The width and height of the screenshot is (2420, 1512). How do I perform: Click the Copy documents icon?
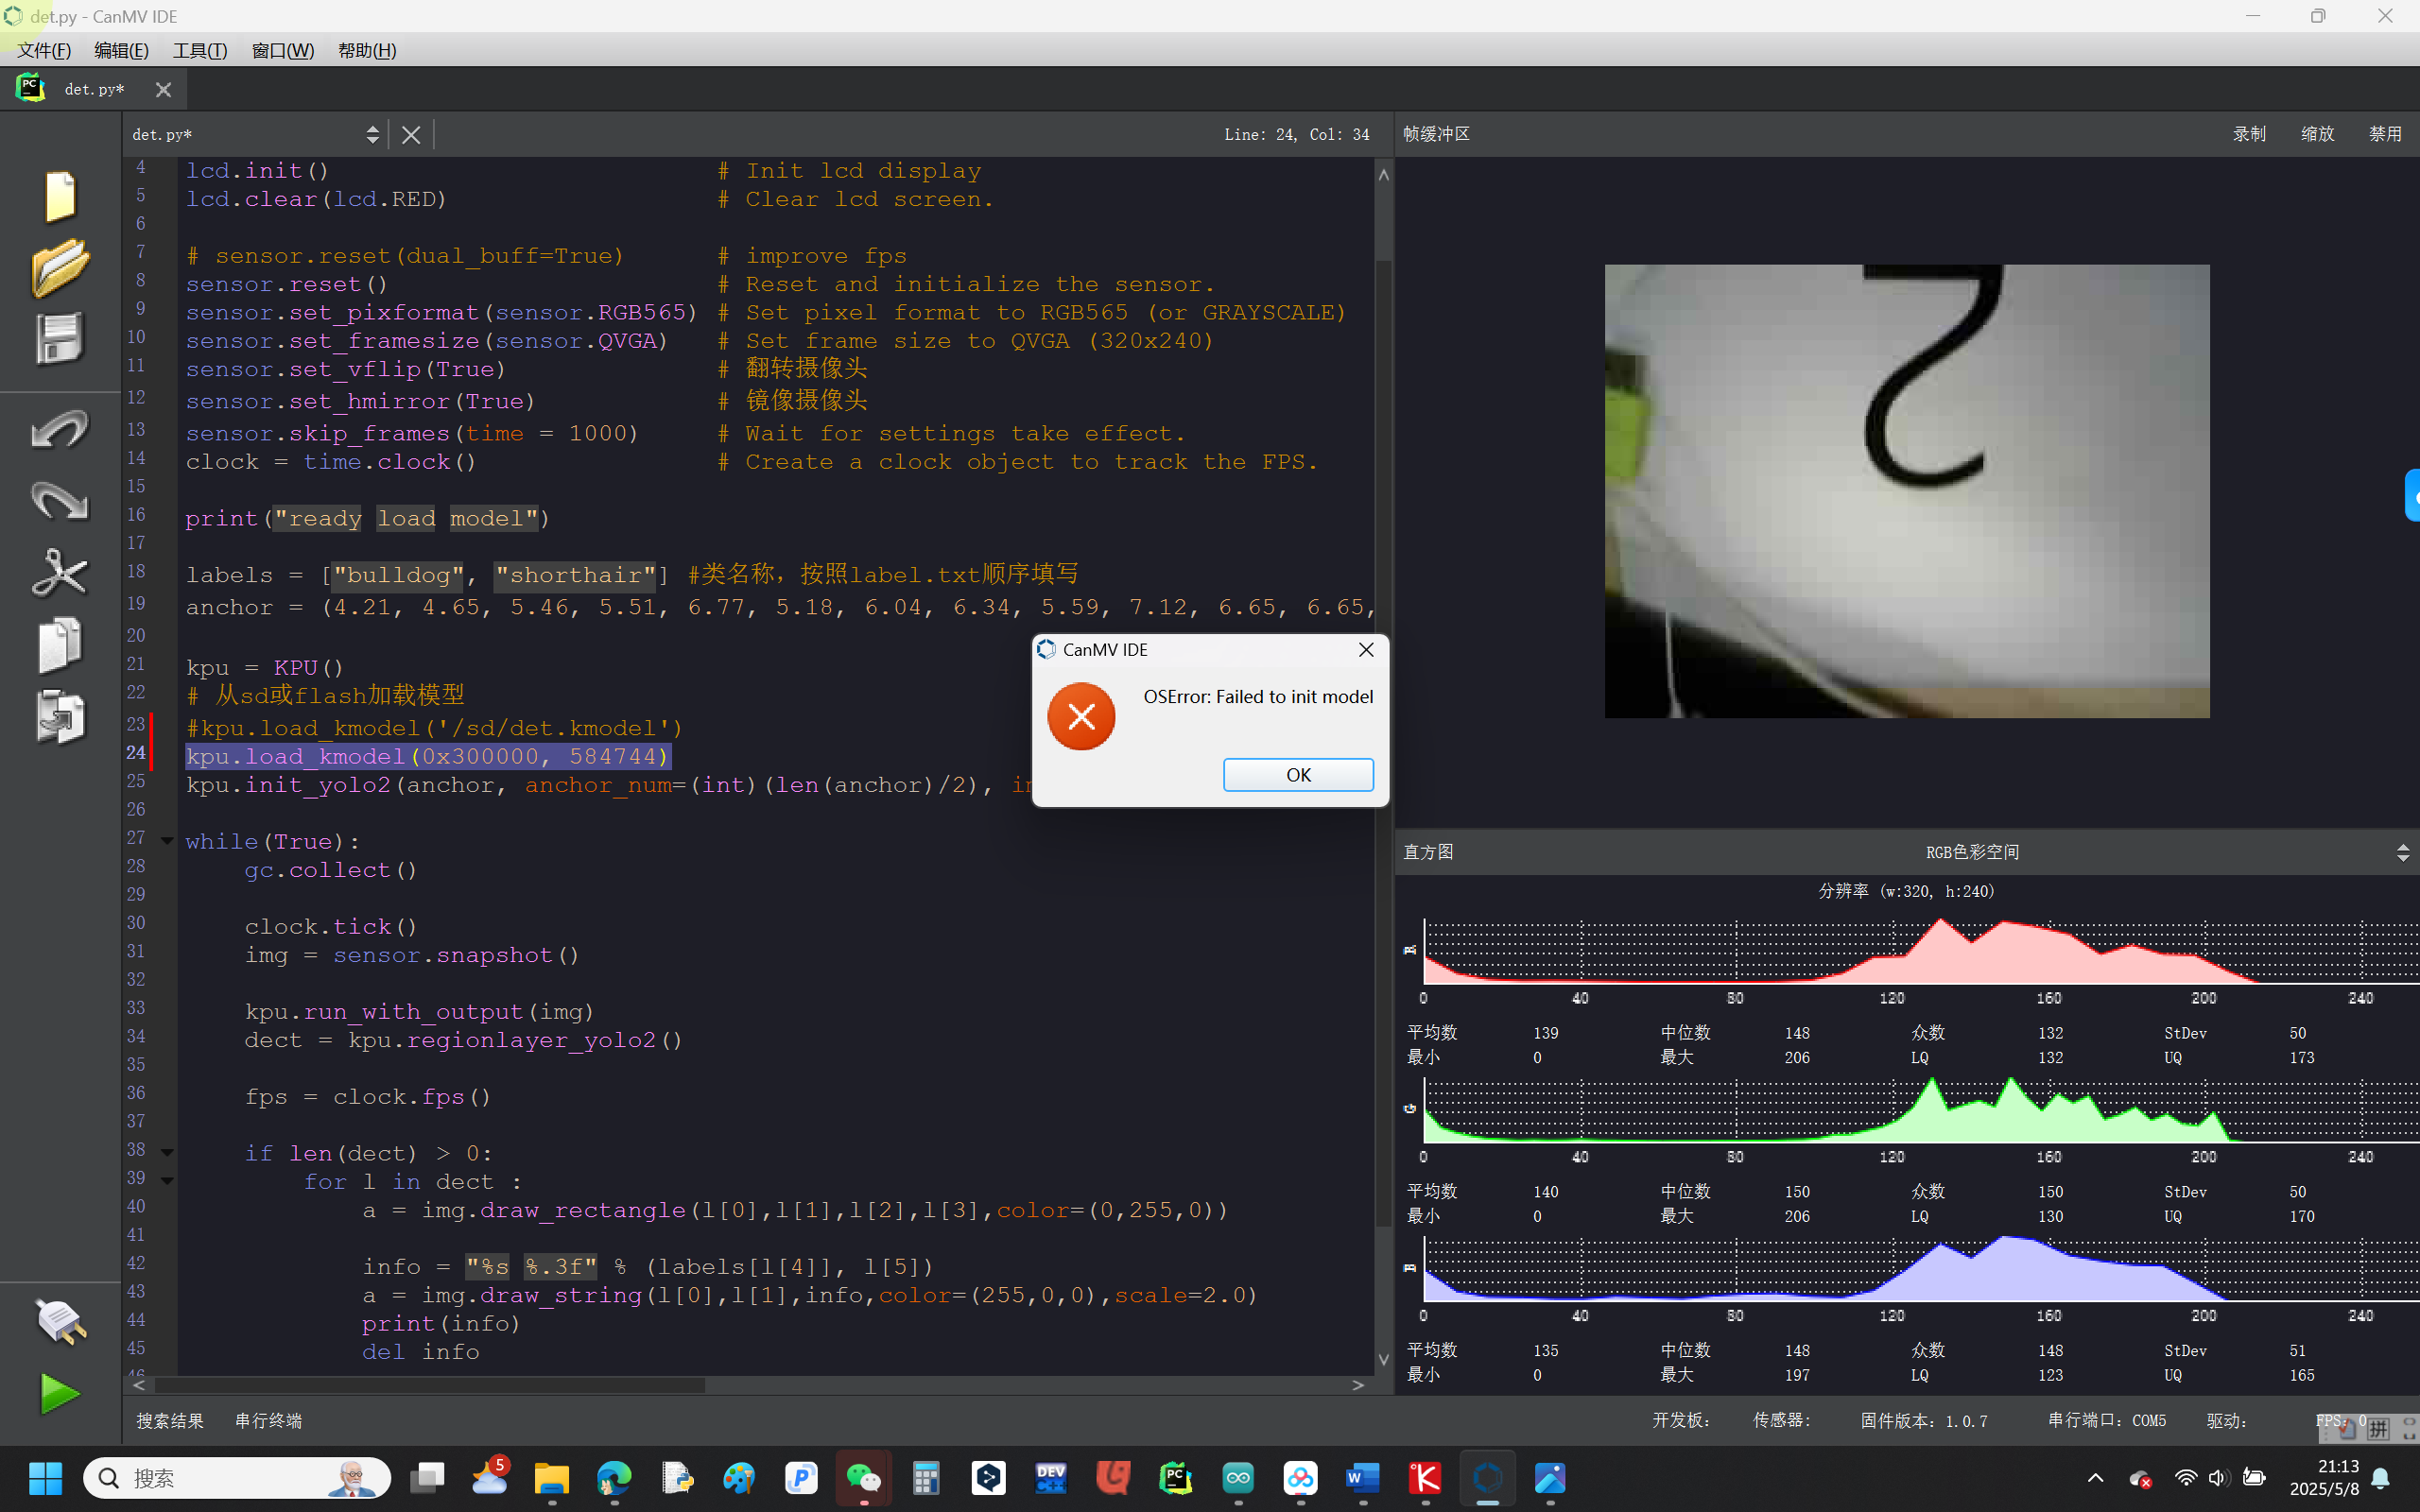[x=60, y=645]
